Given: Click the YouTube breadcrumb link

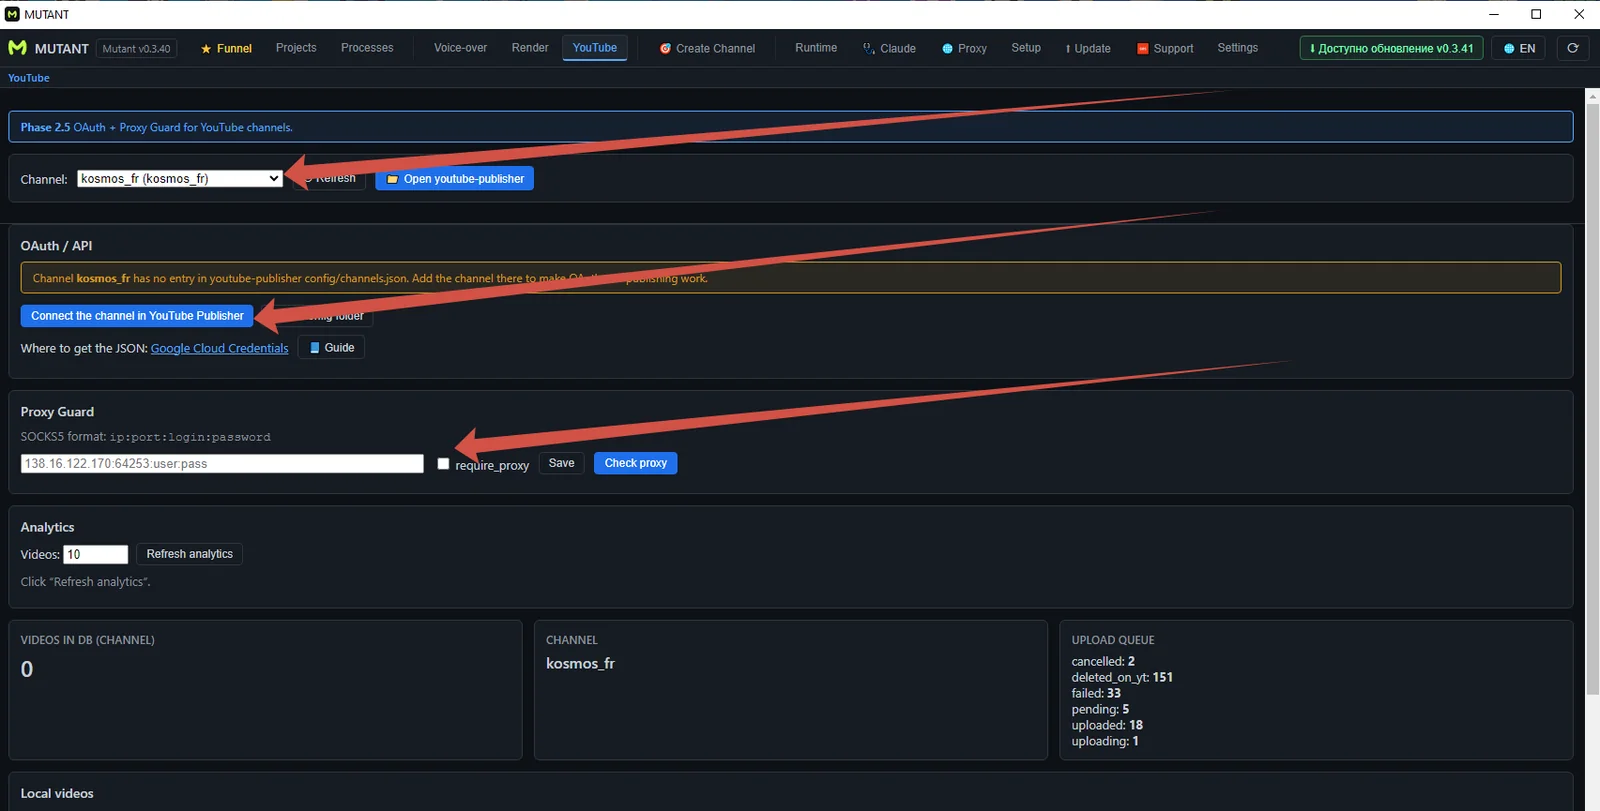Looking at the screenshot, I should point(29,78).
